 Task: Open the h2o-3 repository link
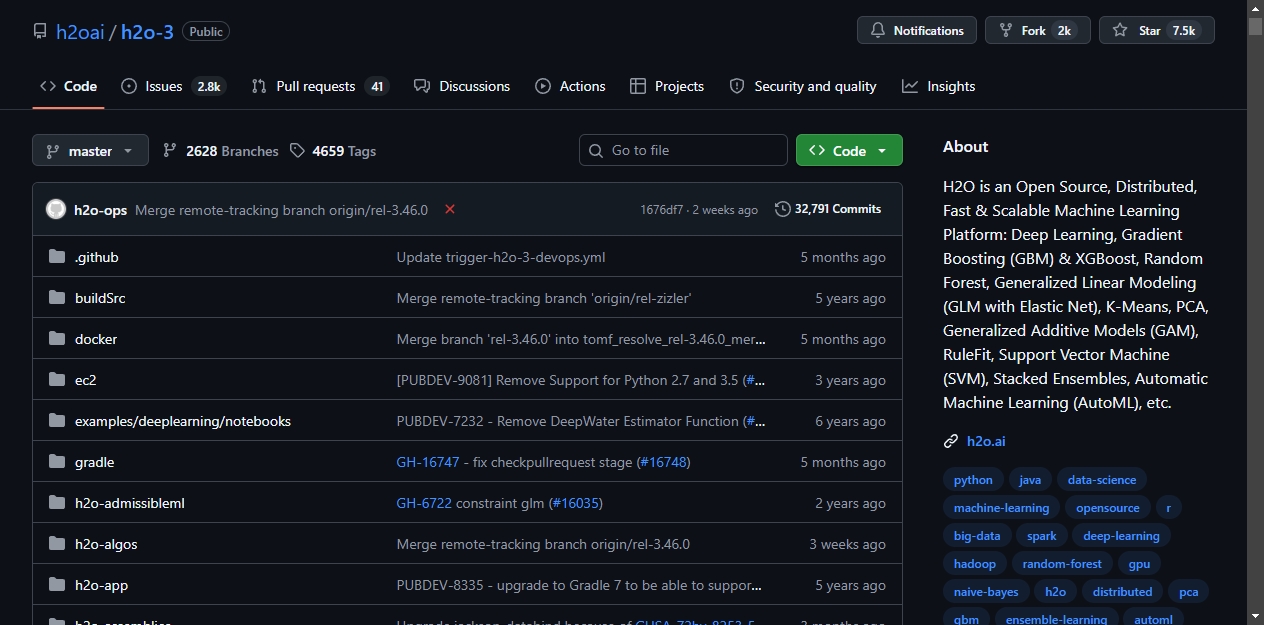147,32
